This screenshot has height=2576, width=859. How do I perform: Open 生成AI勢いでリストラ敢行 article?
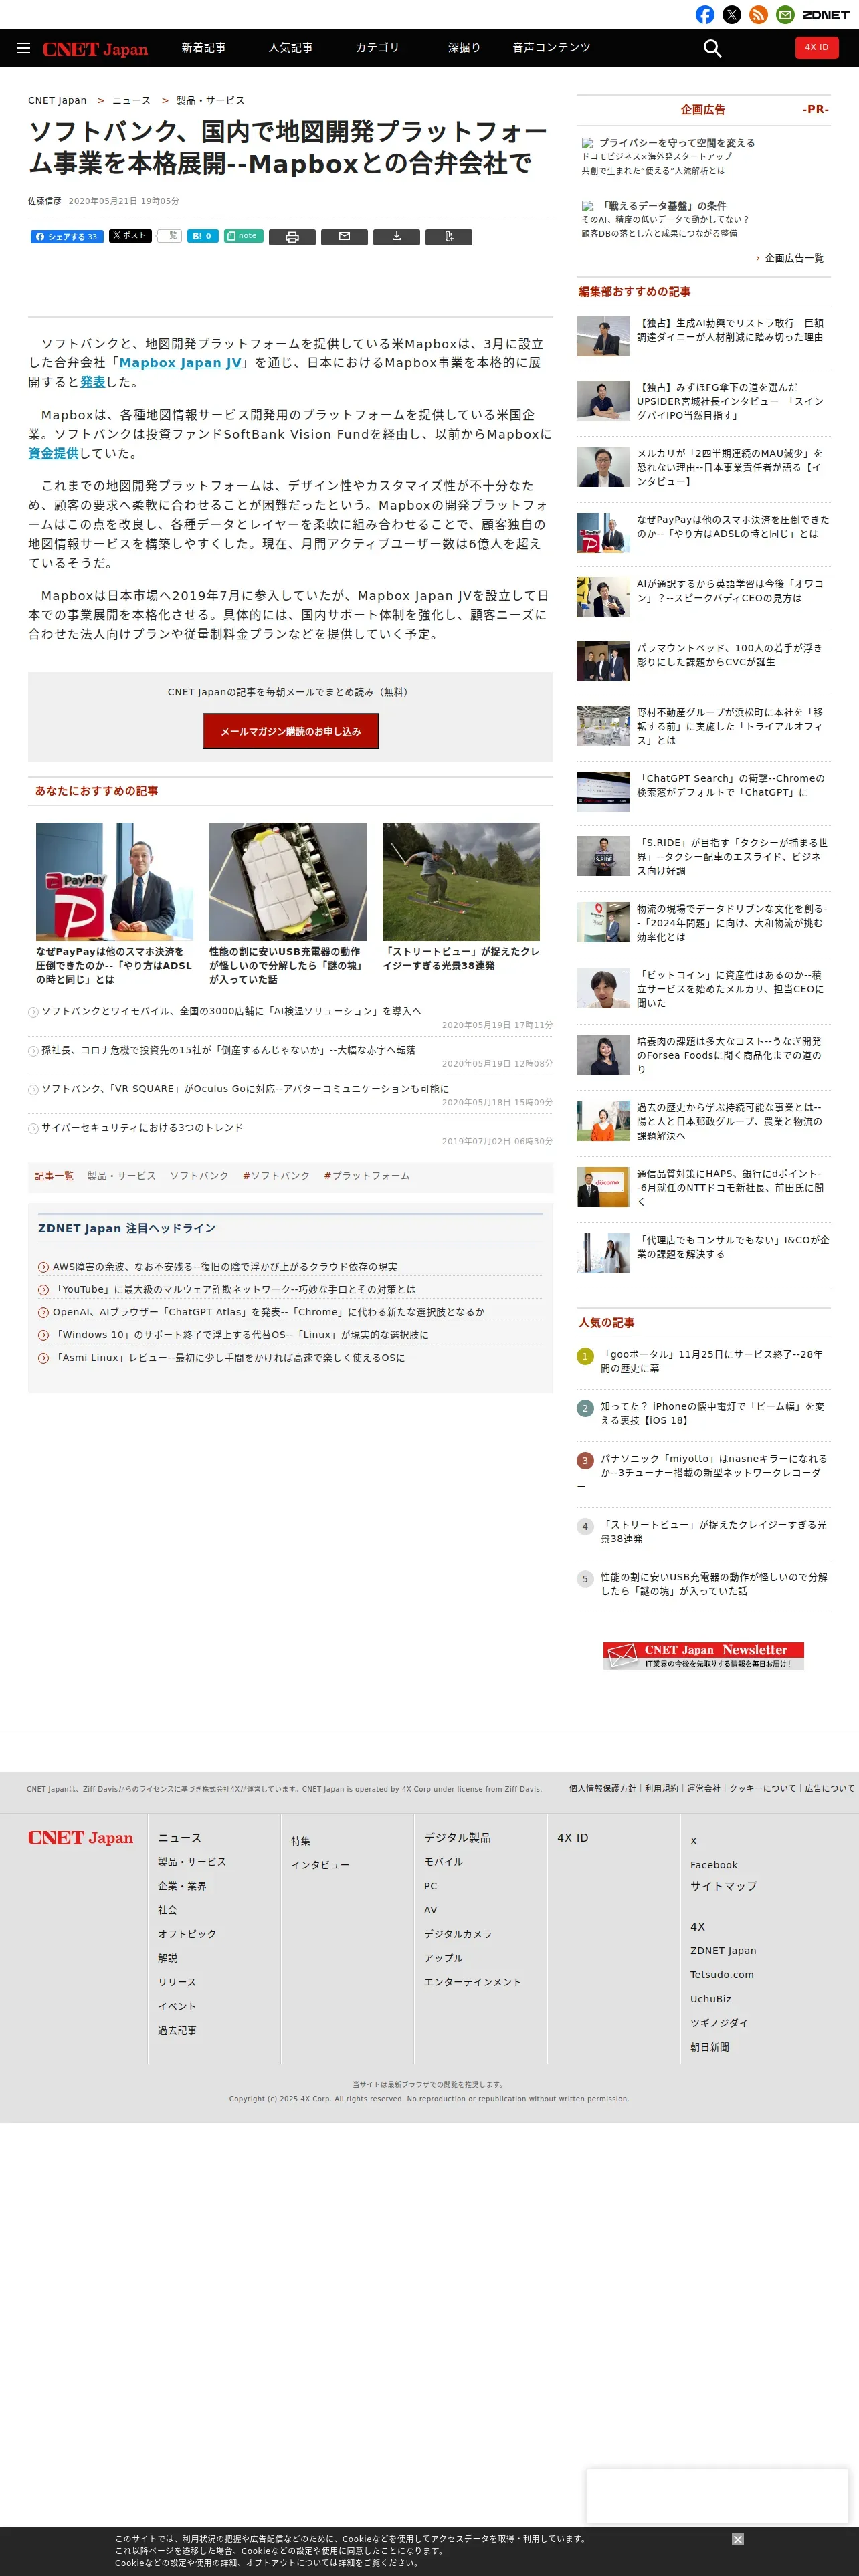pos(730,331)
